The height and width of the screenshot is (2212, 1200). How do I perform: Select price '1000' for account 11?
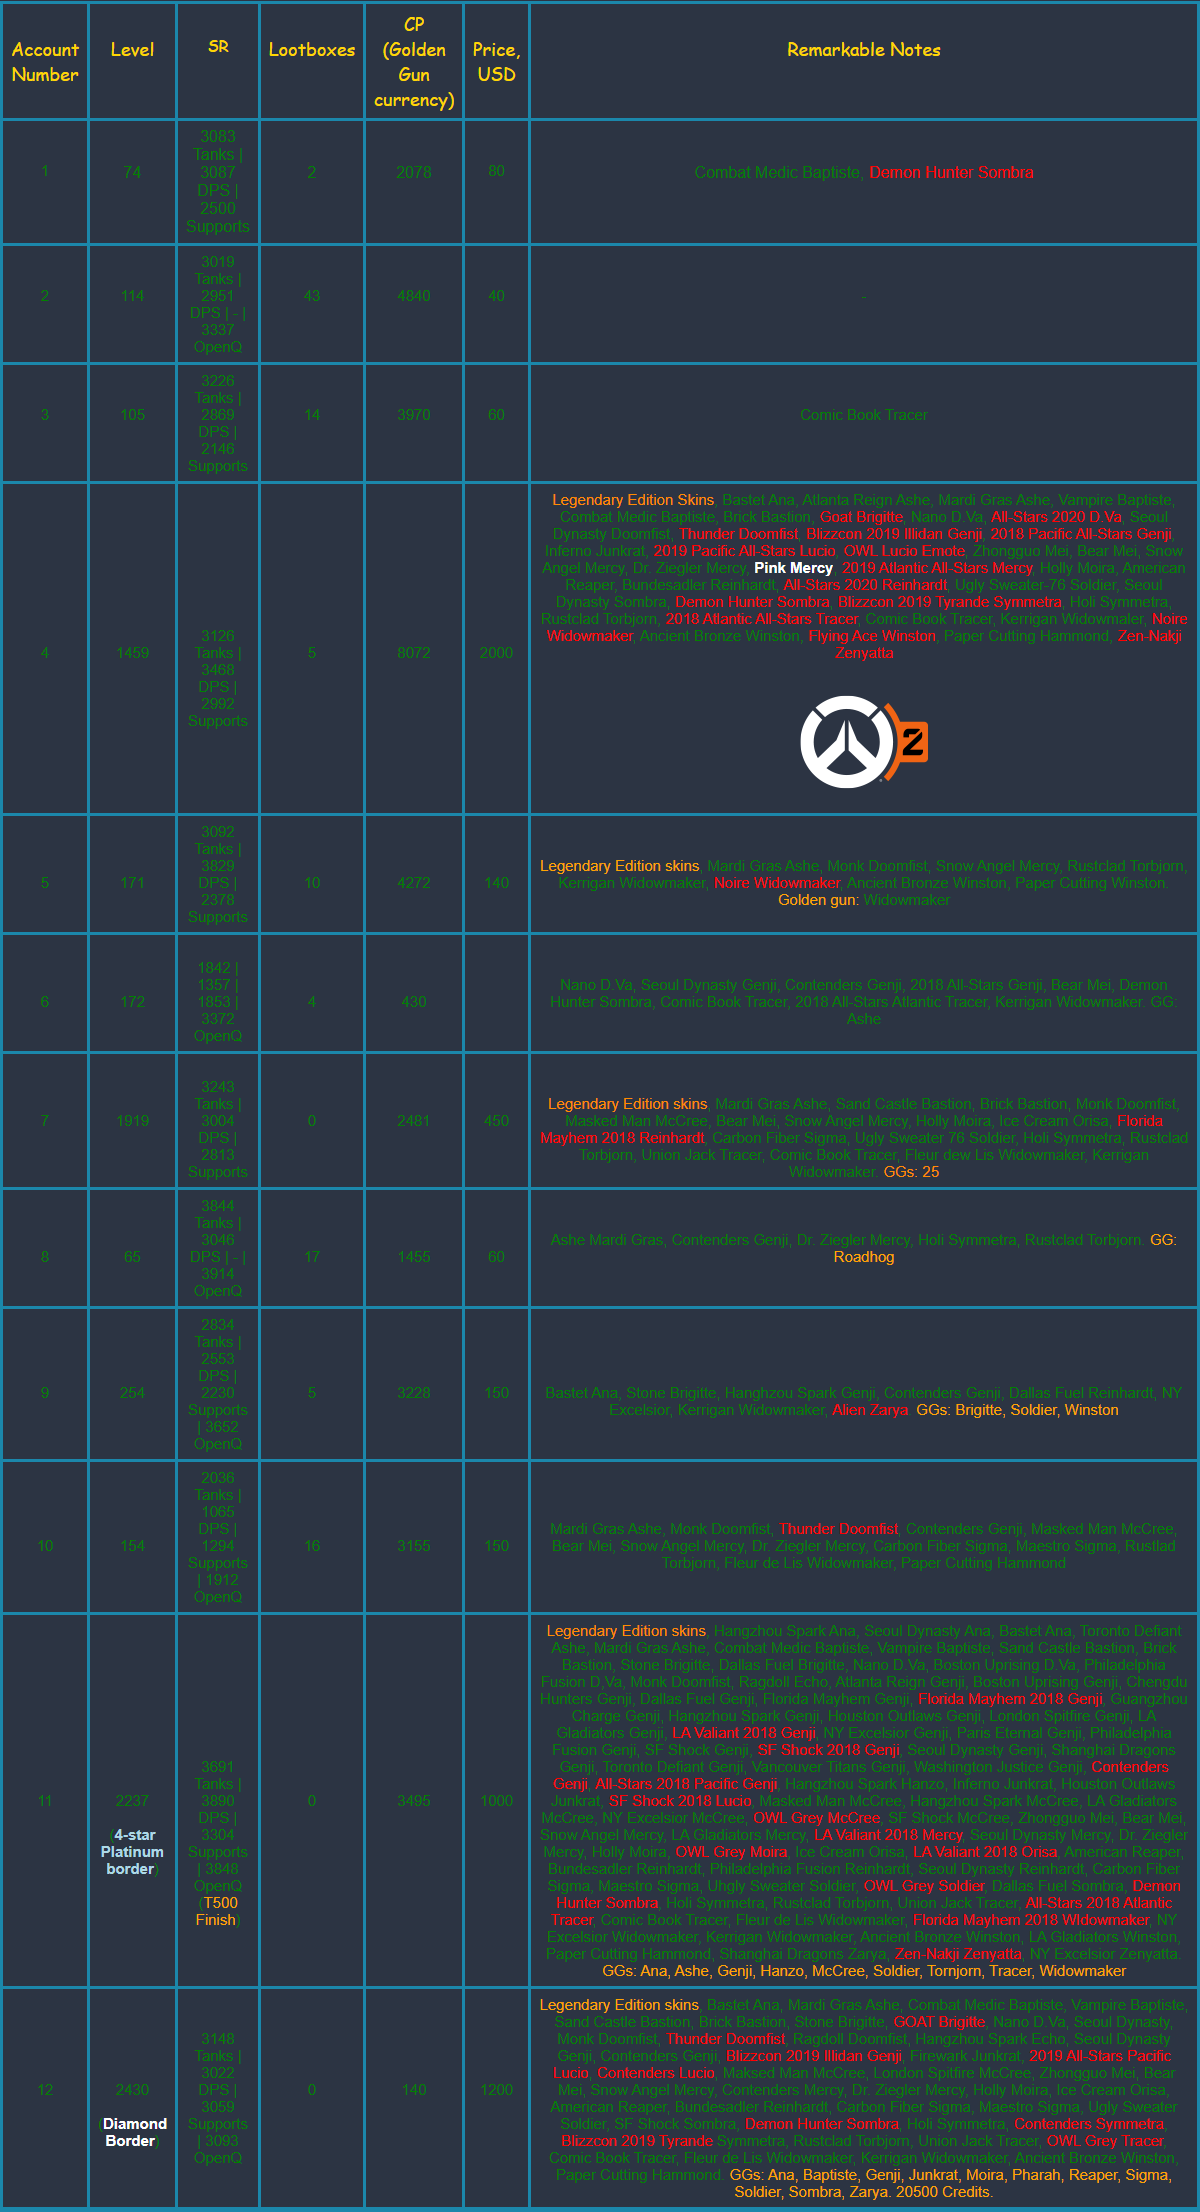click(x=496, y=1801)
